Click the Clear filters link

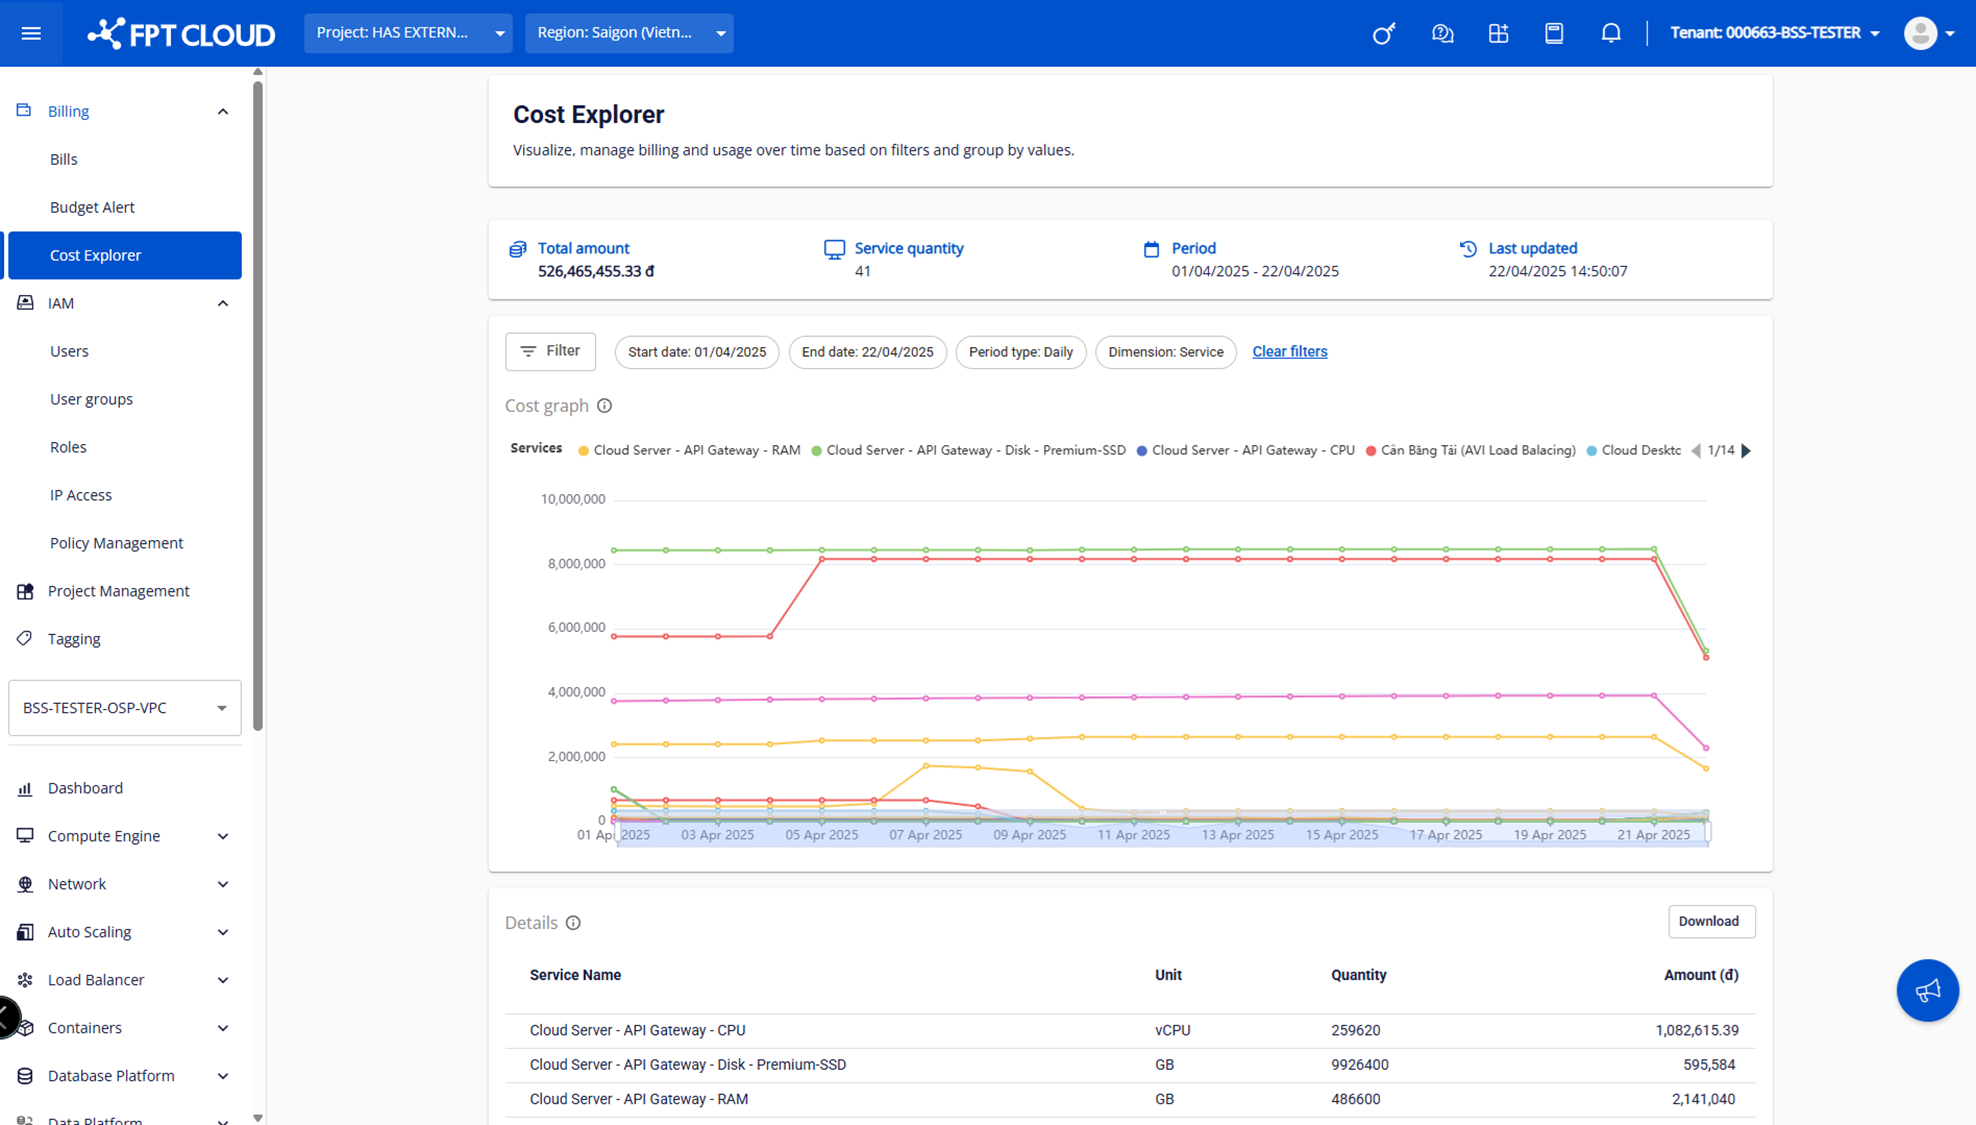[1289, 352]
